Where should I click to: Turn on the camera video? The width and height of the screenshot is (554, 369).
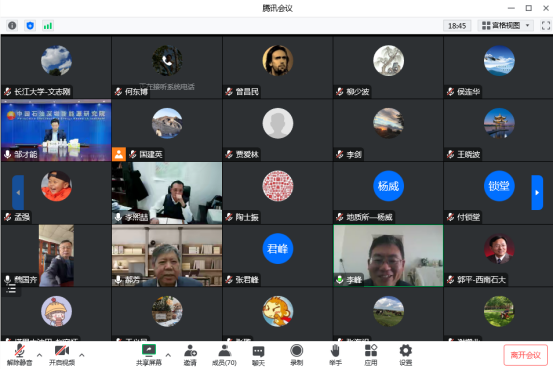pos(62,355)
